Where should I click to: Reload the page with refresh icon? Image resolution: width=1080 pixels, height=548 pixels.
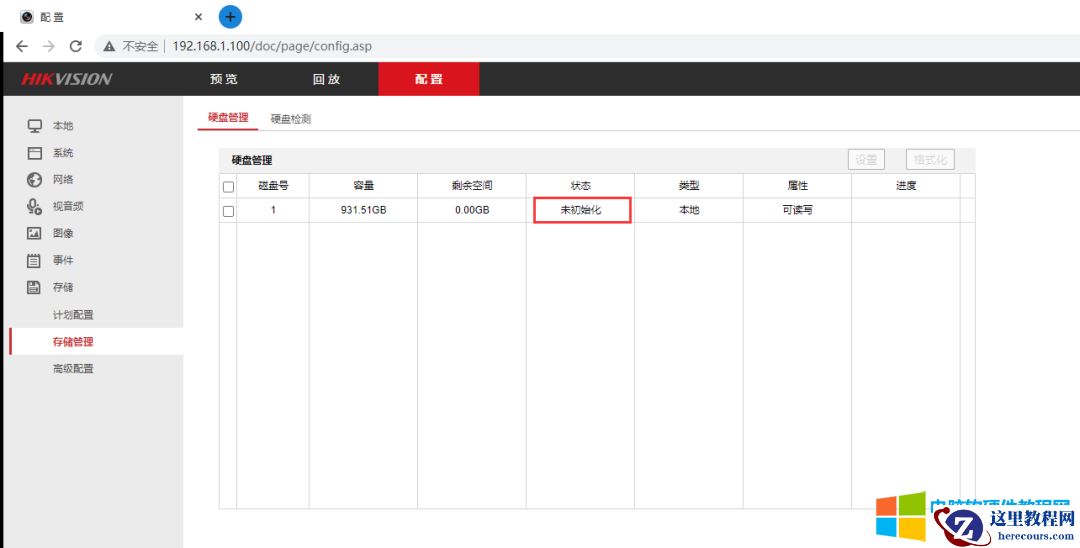(76, 46)
